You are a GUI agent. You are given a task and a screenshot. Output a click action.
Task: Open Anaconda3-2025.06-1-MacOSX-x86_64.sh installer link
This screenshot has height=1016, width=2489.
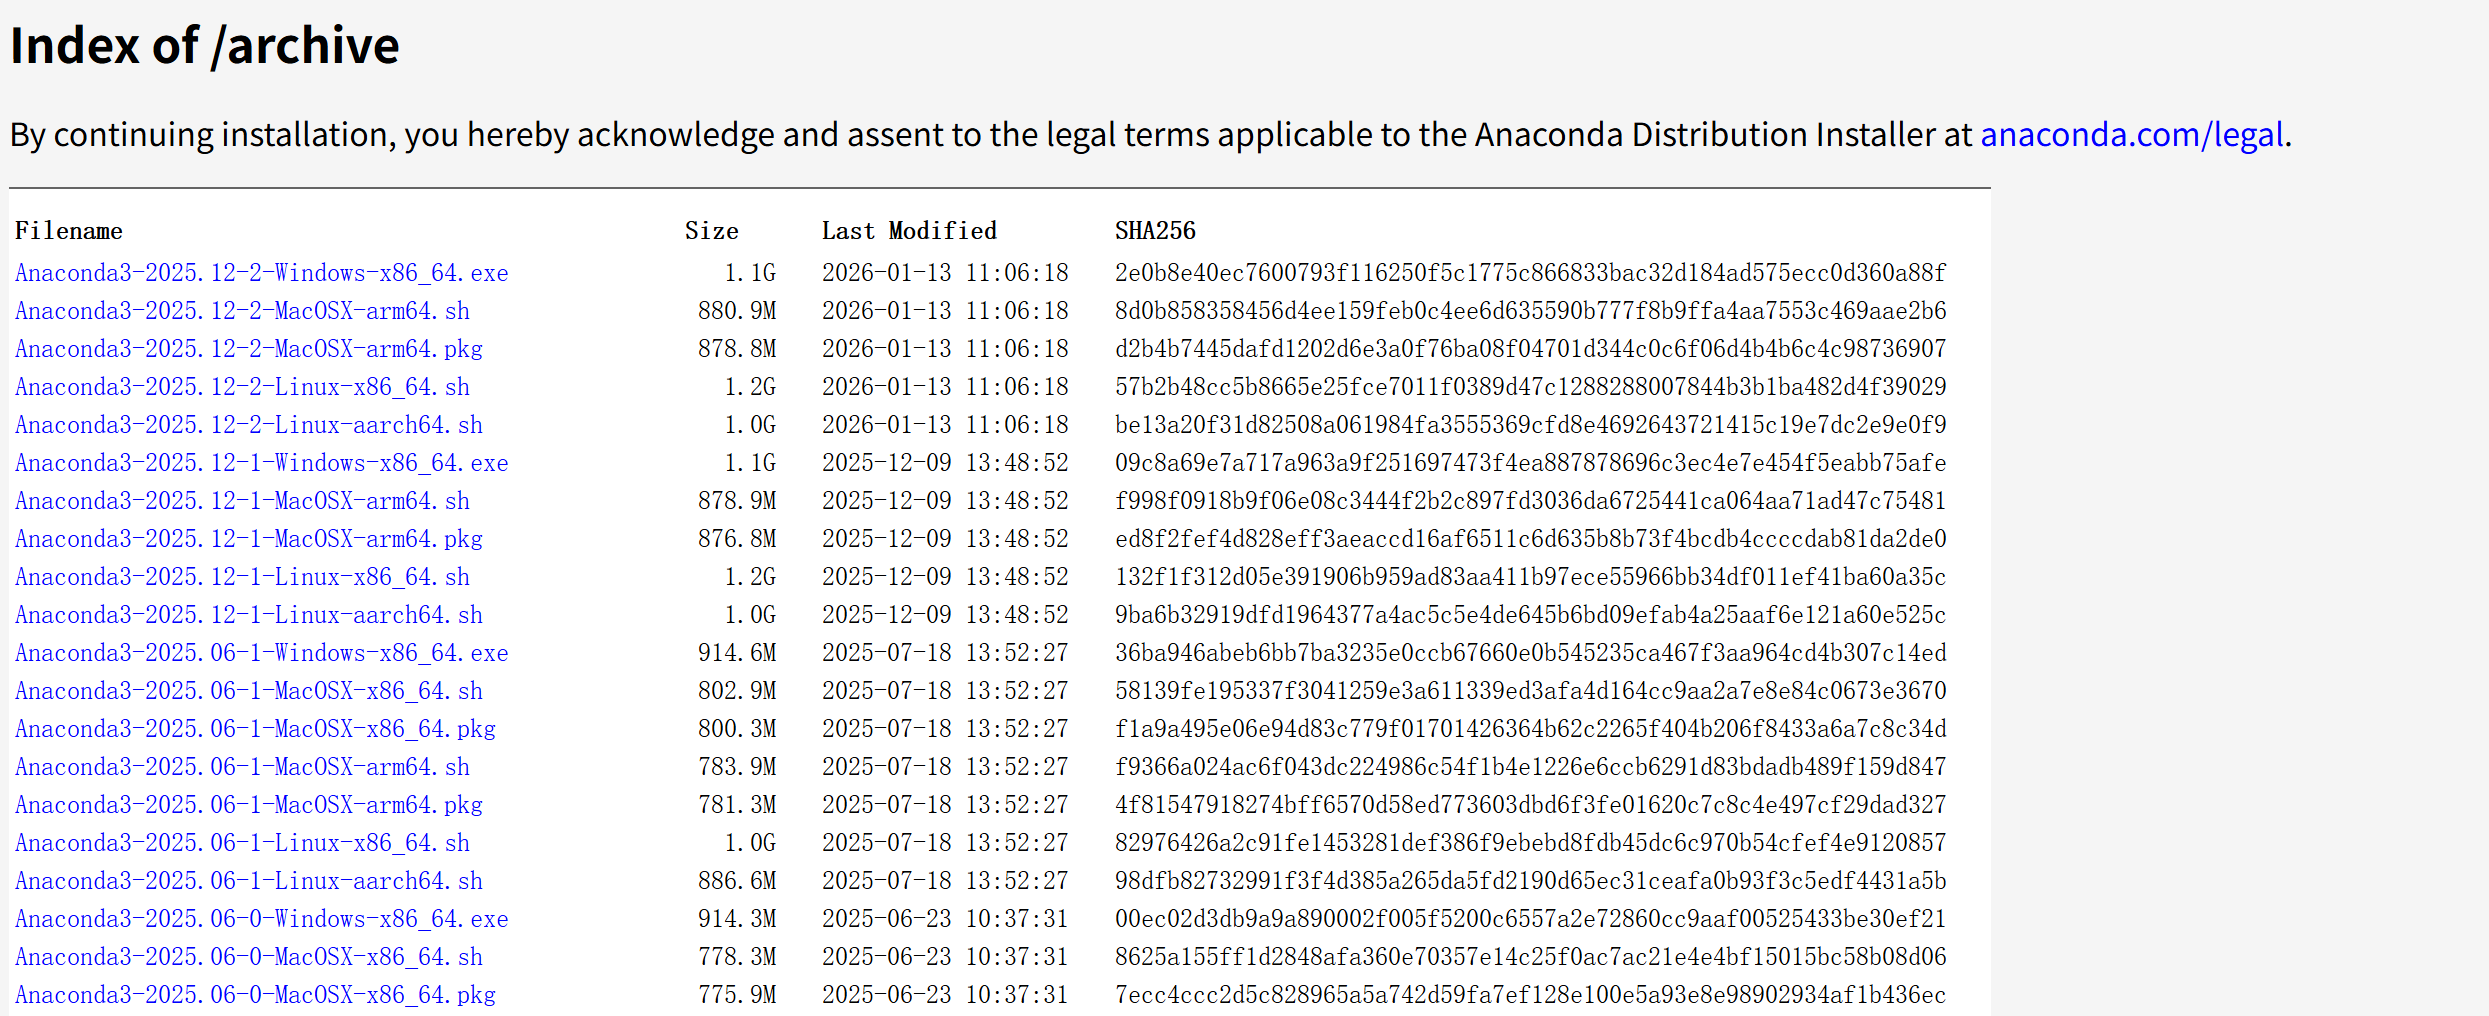249,691
